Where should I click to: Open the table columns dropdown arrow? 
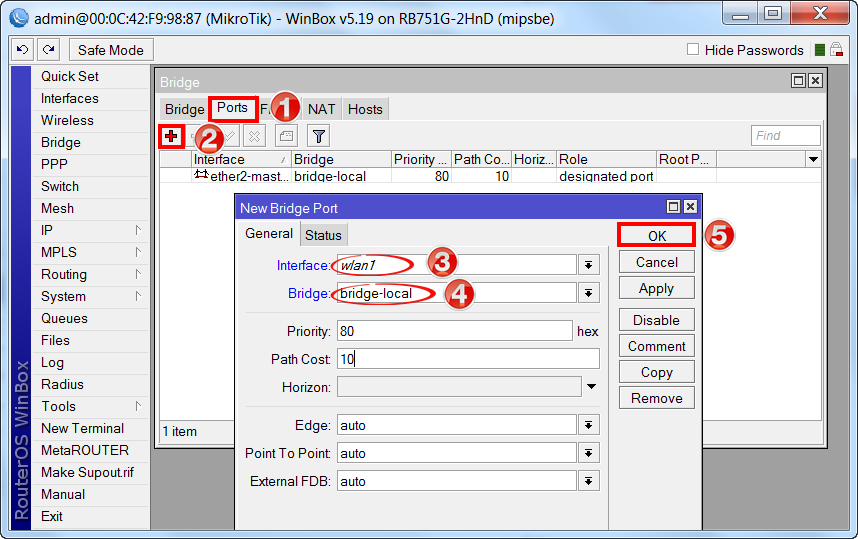tap(813, 160)
